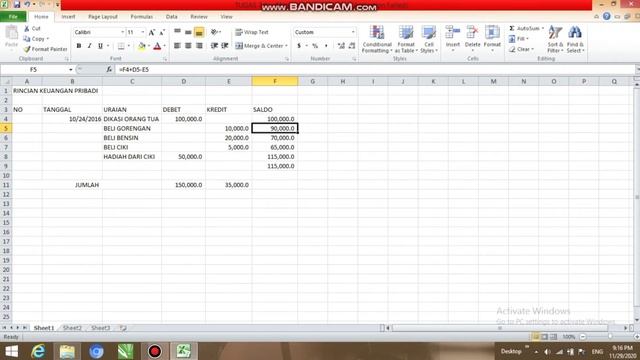Open Cell Styles gallery
This screenshot has height=360, width=640.
coord(429,39)
